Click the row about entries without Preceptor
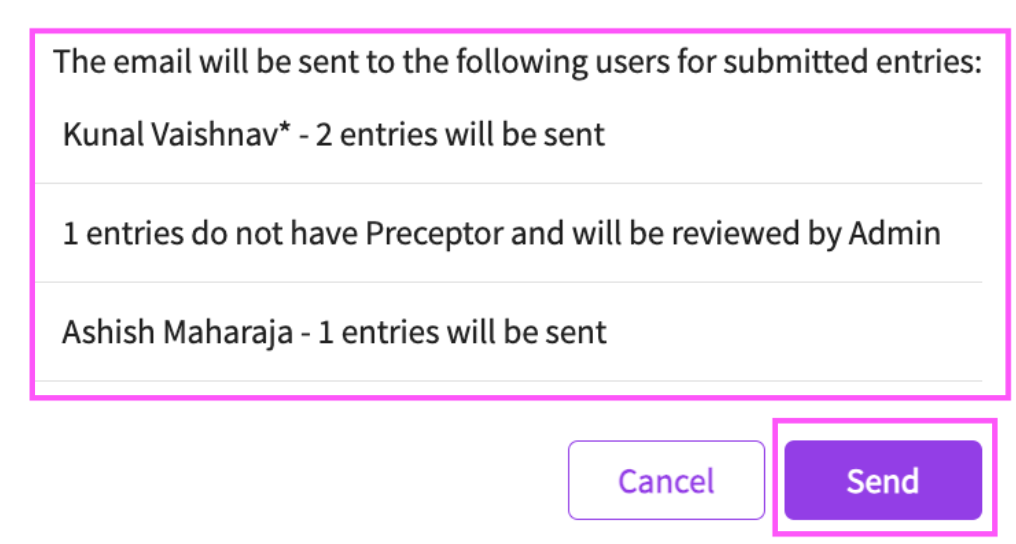Viewport: 1016px width, 544px height. click(509, 233)
